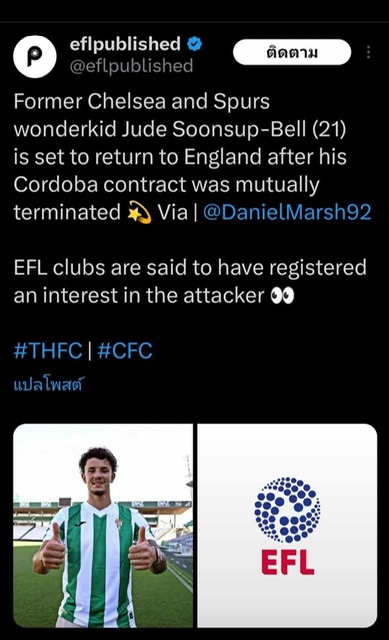This screenshot has height=640, width=389.
Task: Open the #CFC hashtag
Action: point(125,350)
